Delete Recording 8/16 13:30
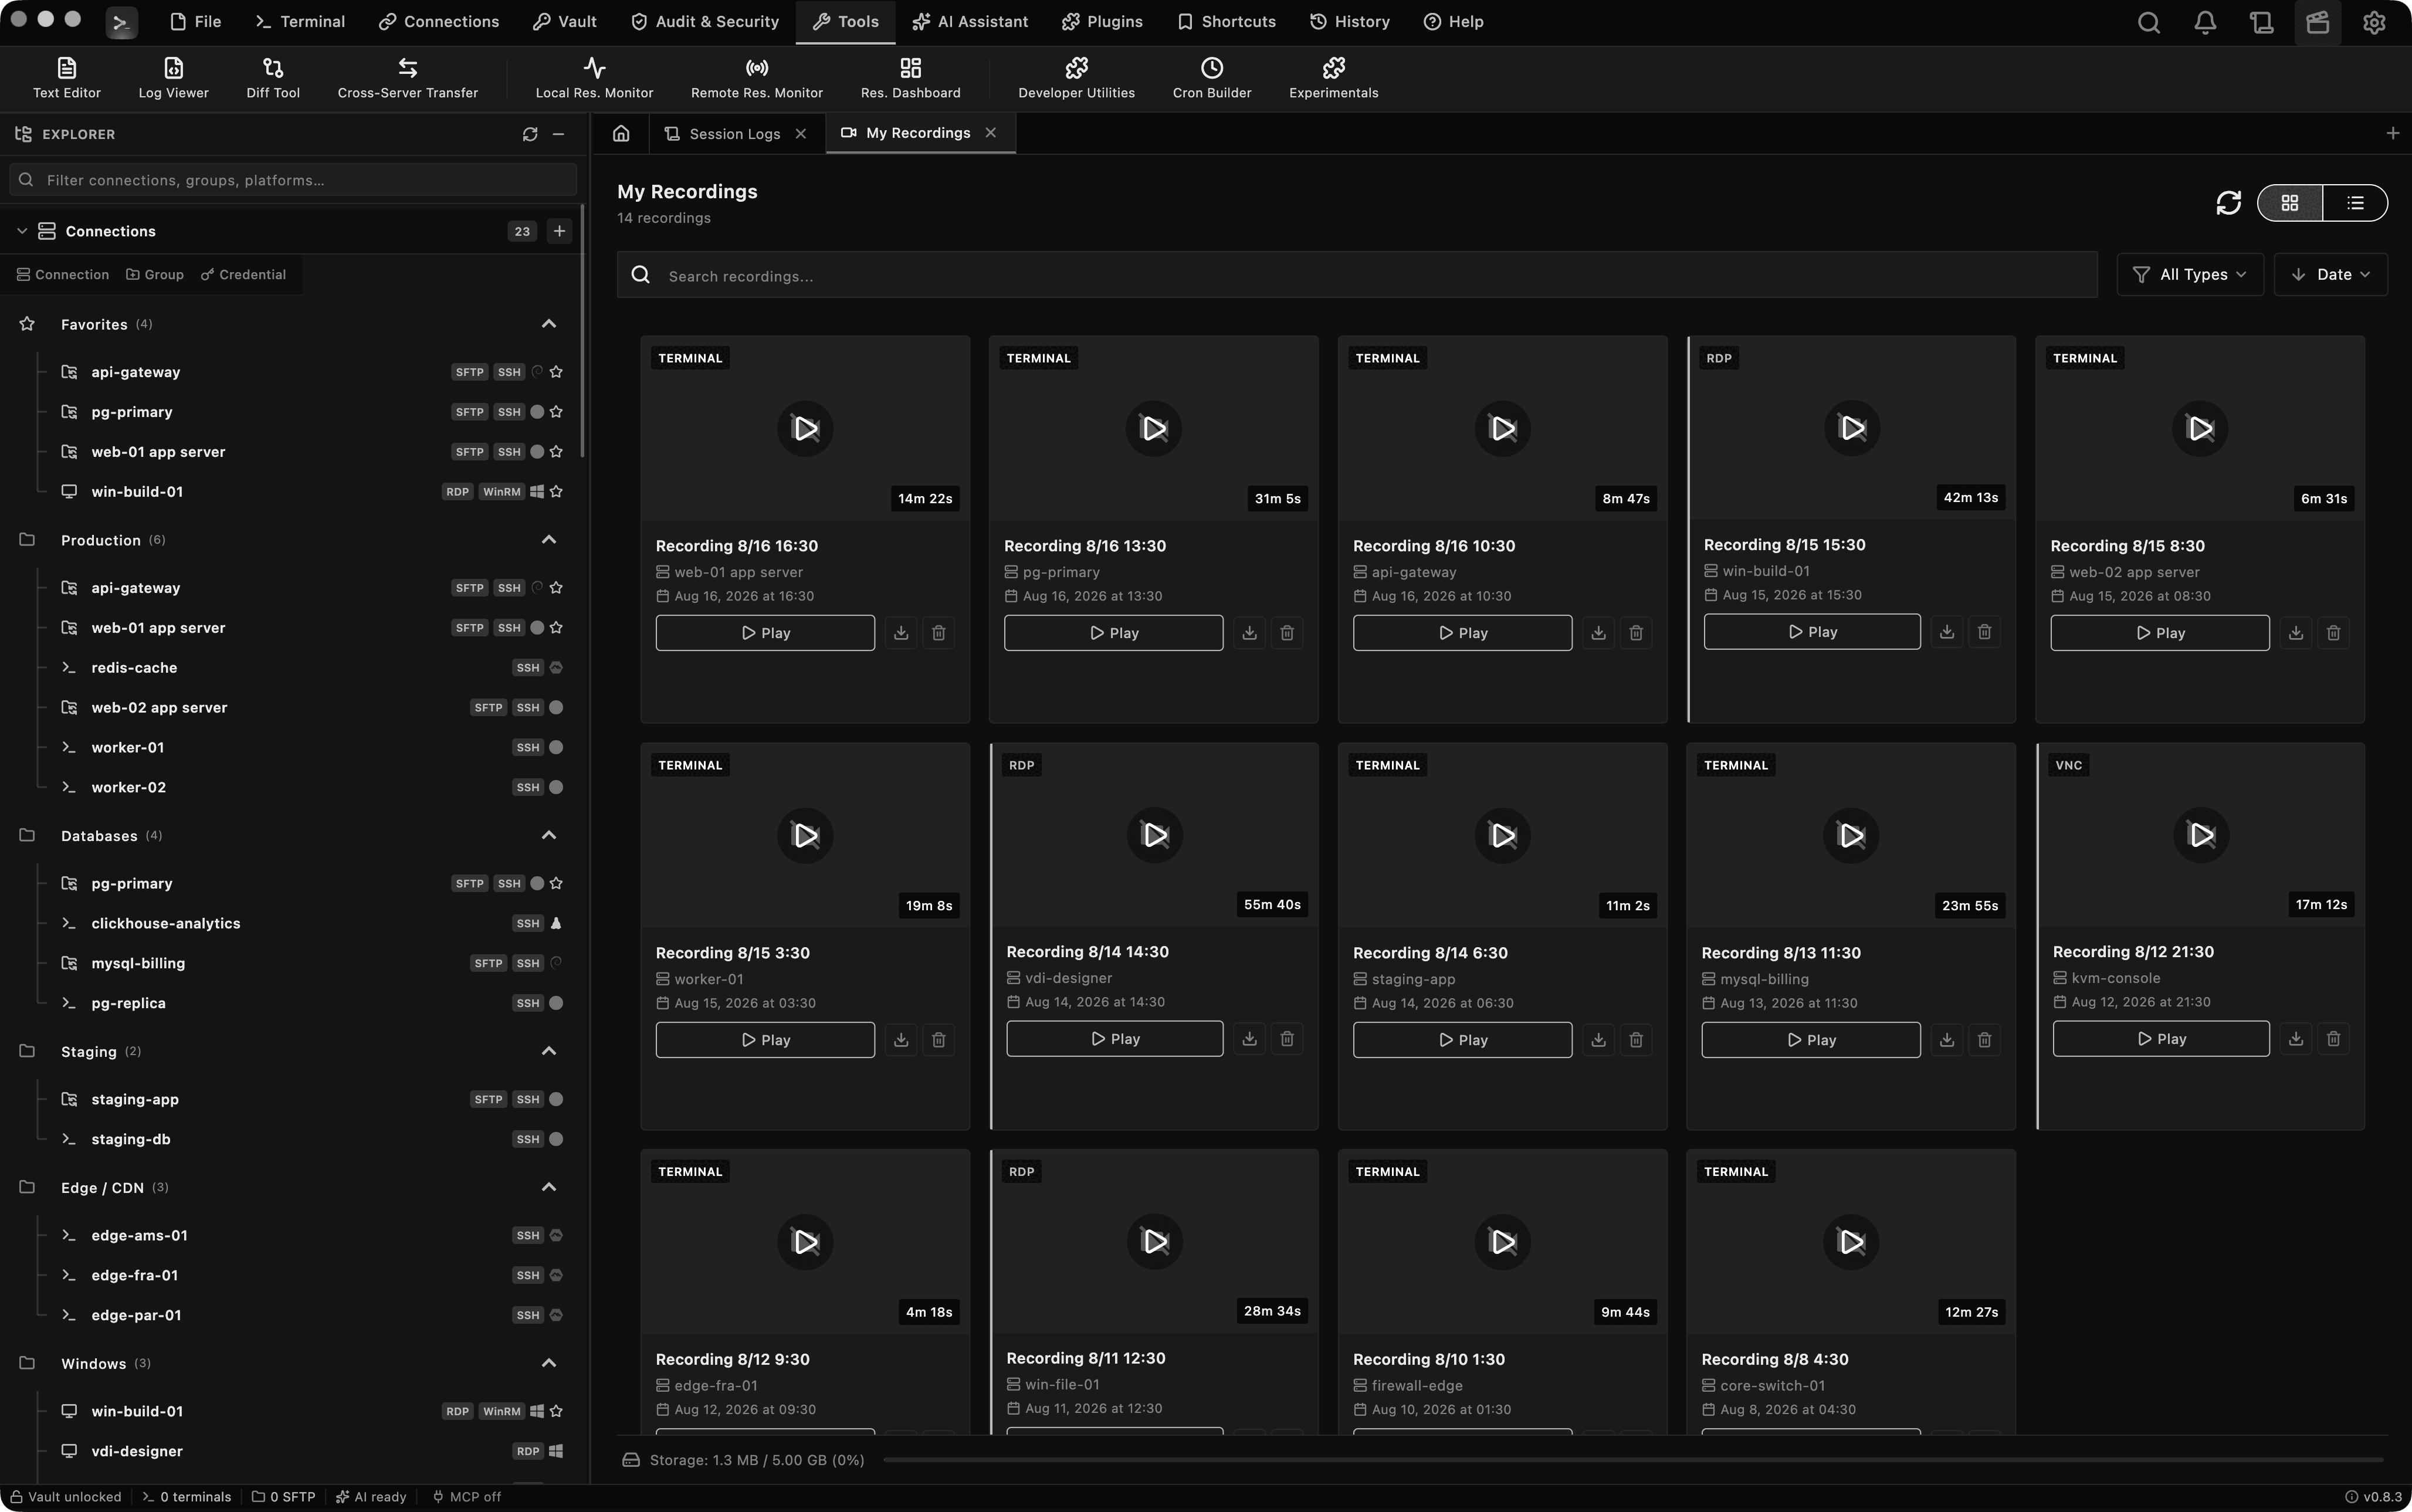 click(1287, 633)
